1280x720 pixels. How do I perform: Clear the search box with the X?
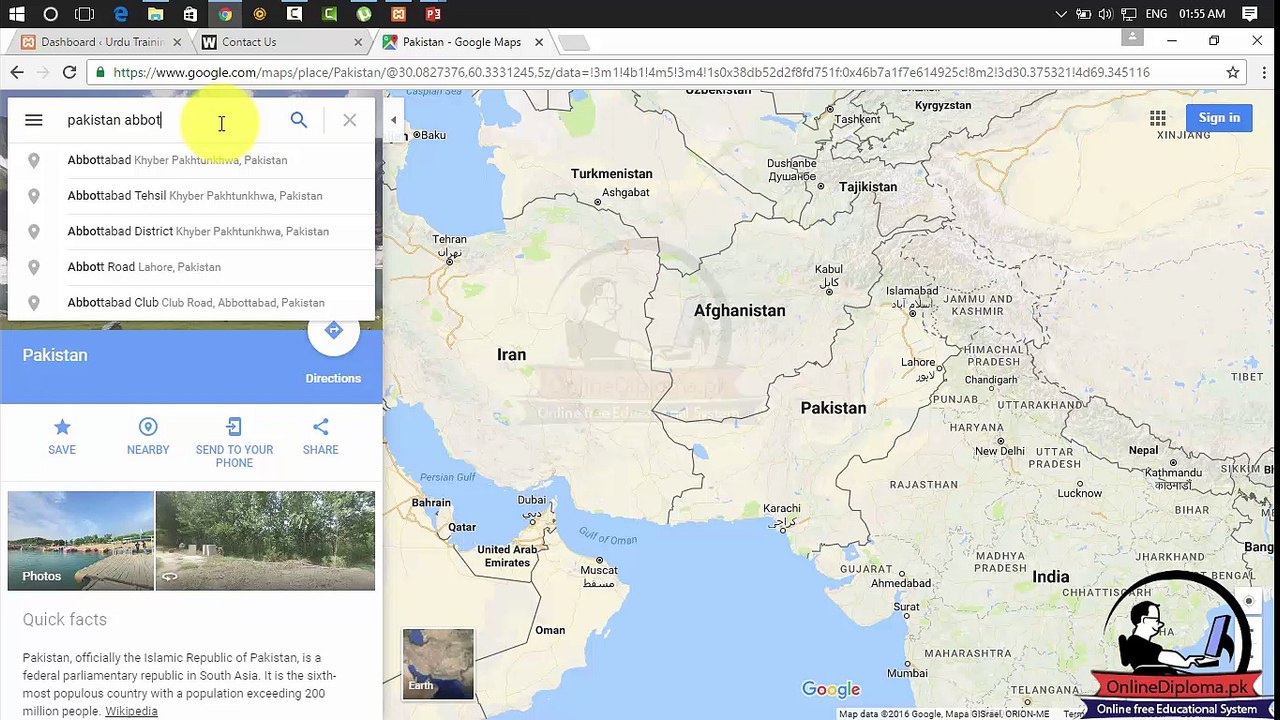349,120
